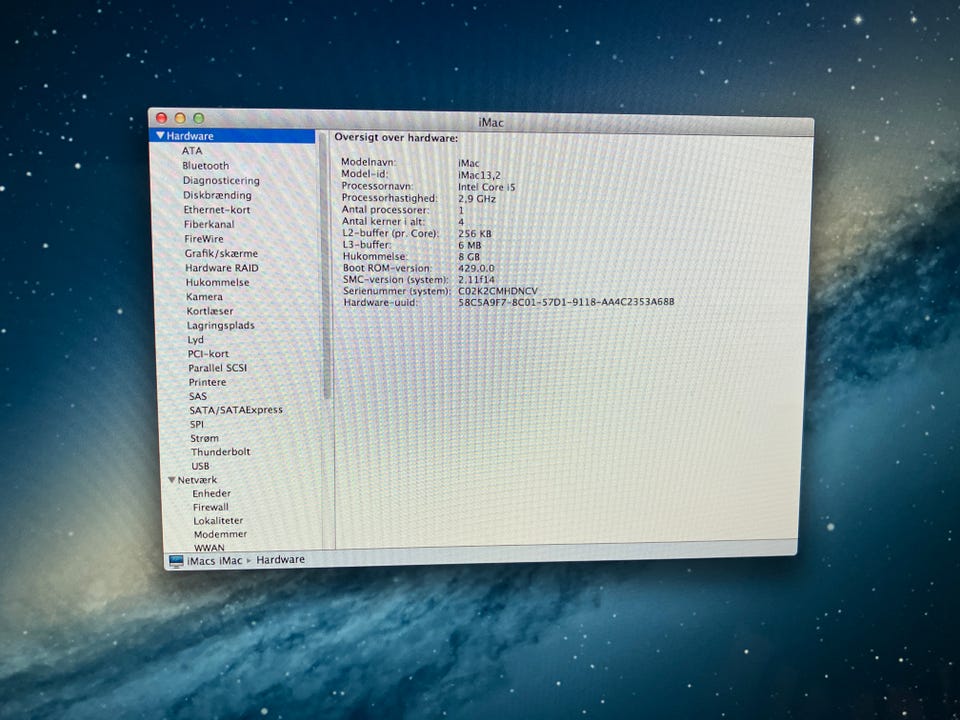Click the L3-buffer value '6 MB'
The image size is (960, 720).
click(470, 246)
